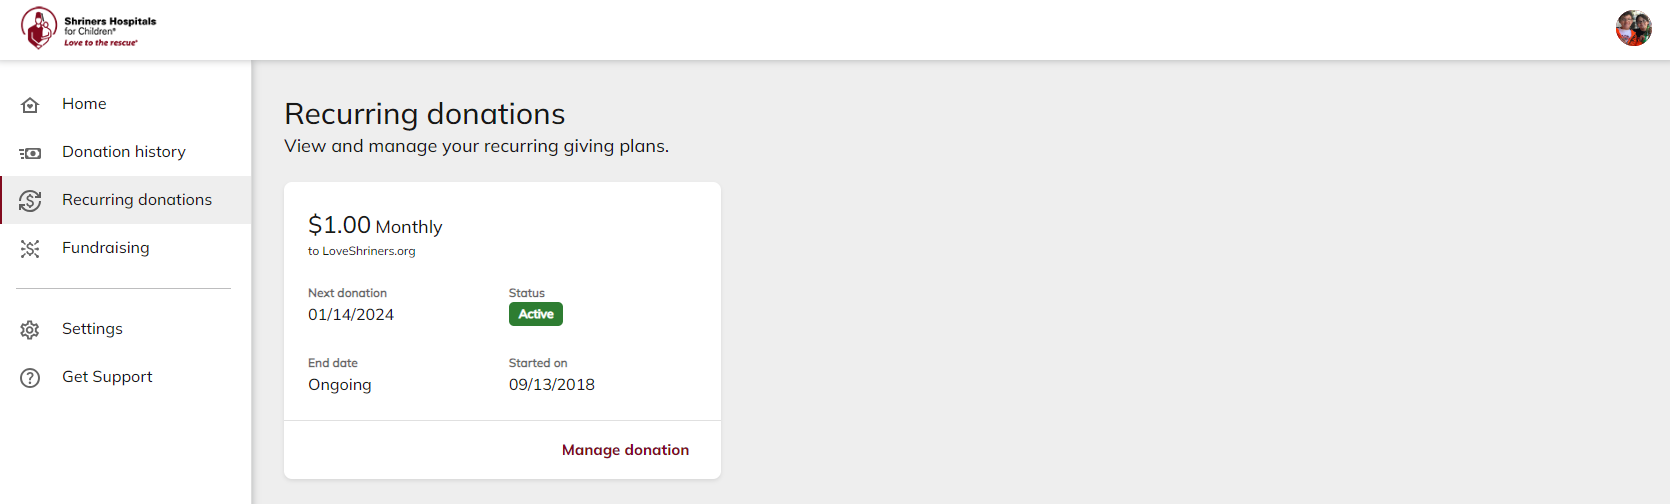Screen dimensions: 1670x504
Task: Open the Settings menu label
Action: pos(92,329)
